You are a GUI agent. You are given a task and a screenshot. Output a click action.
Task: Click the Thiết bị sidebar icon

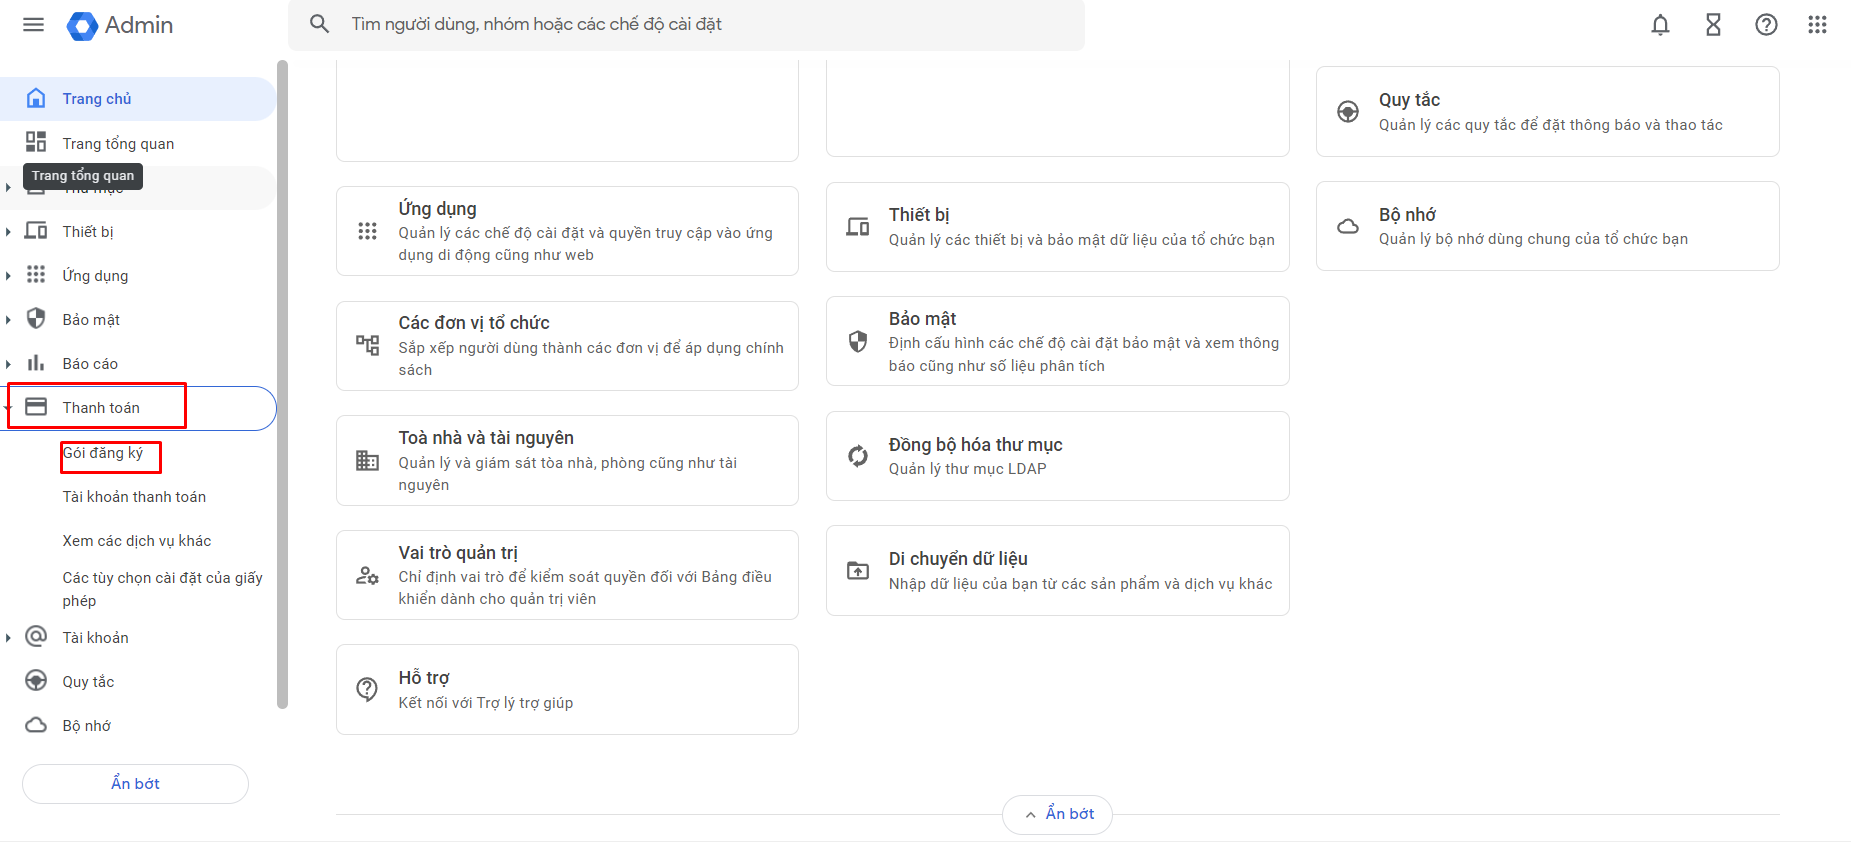[36, 231]
